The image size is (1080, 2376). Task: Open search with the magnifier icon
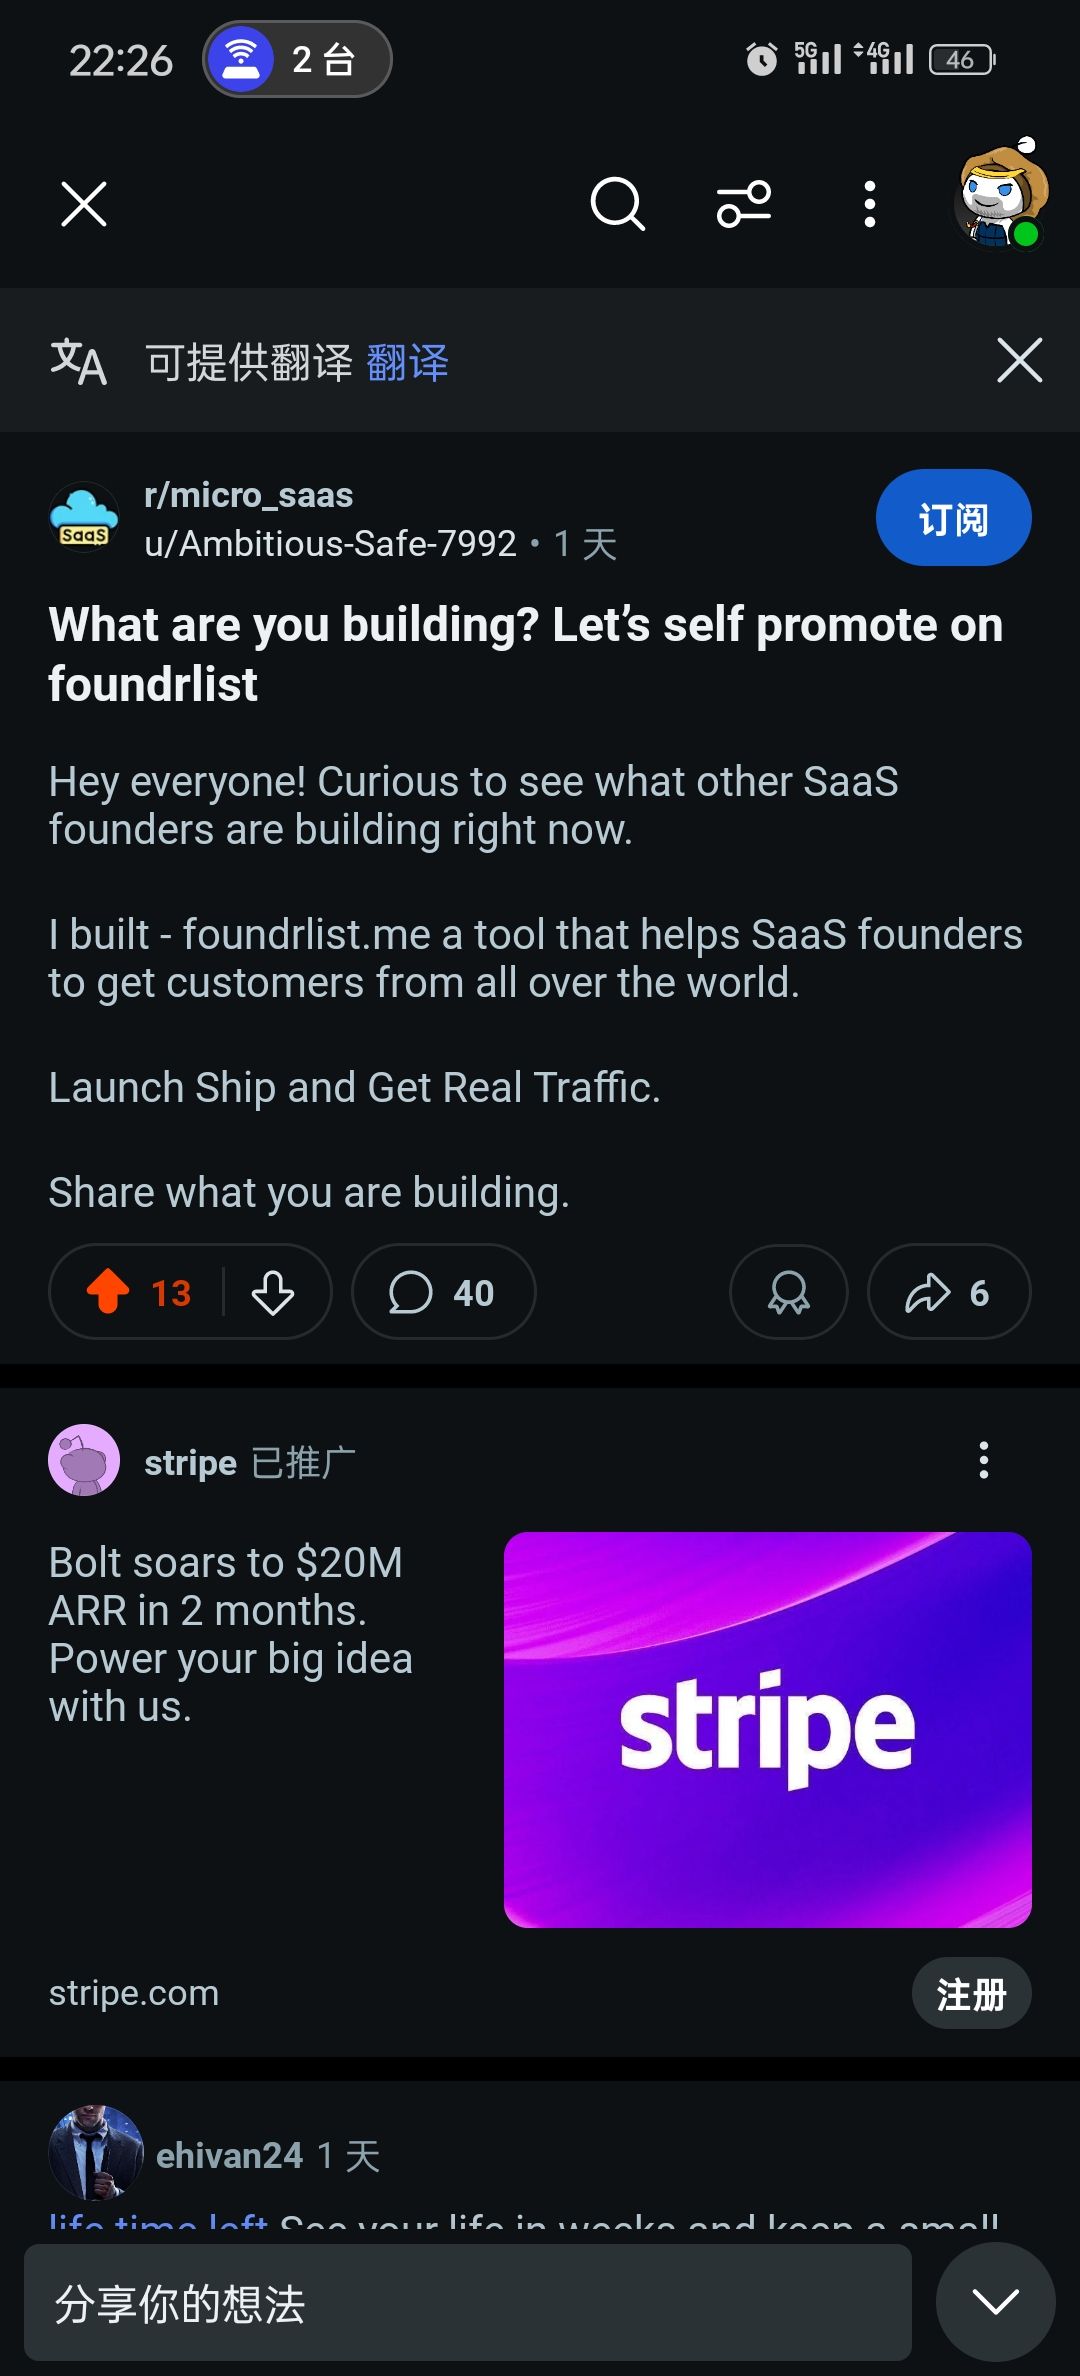(617, 204)
